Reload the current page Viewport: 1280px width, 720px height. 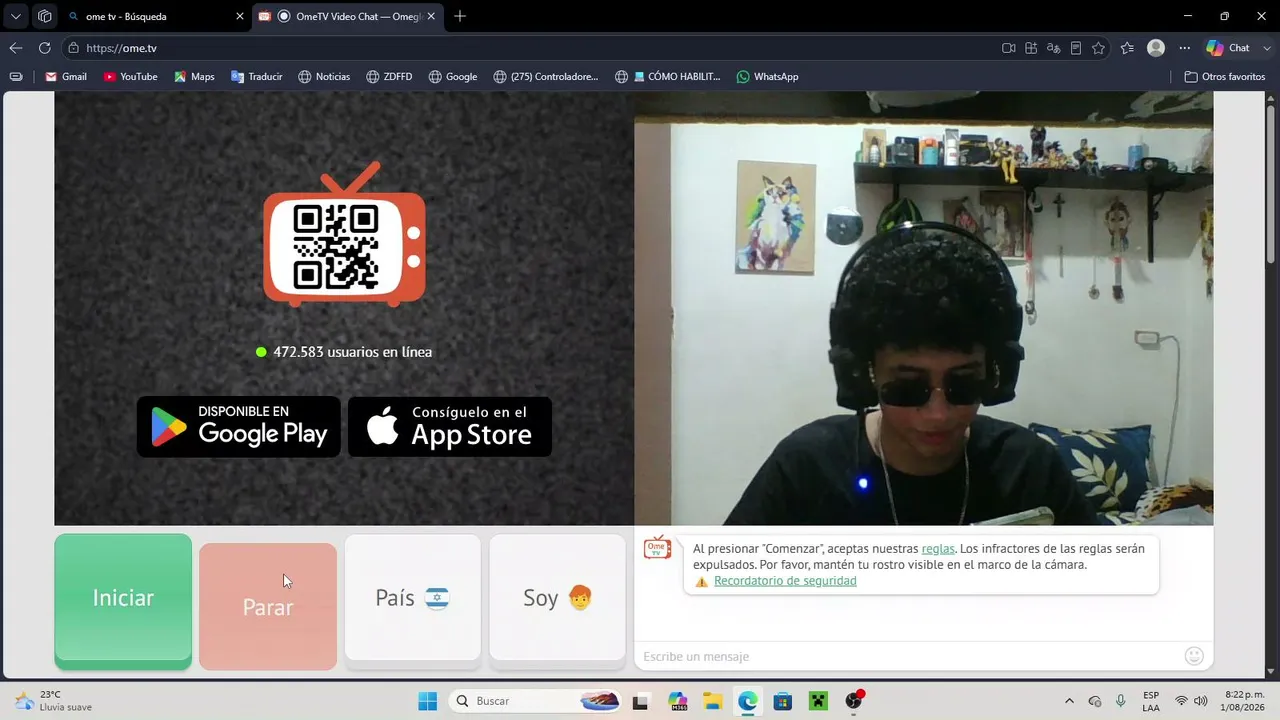[x=44, y=48]
